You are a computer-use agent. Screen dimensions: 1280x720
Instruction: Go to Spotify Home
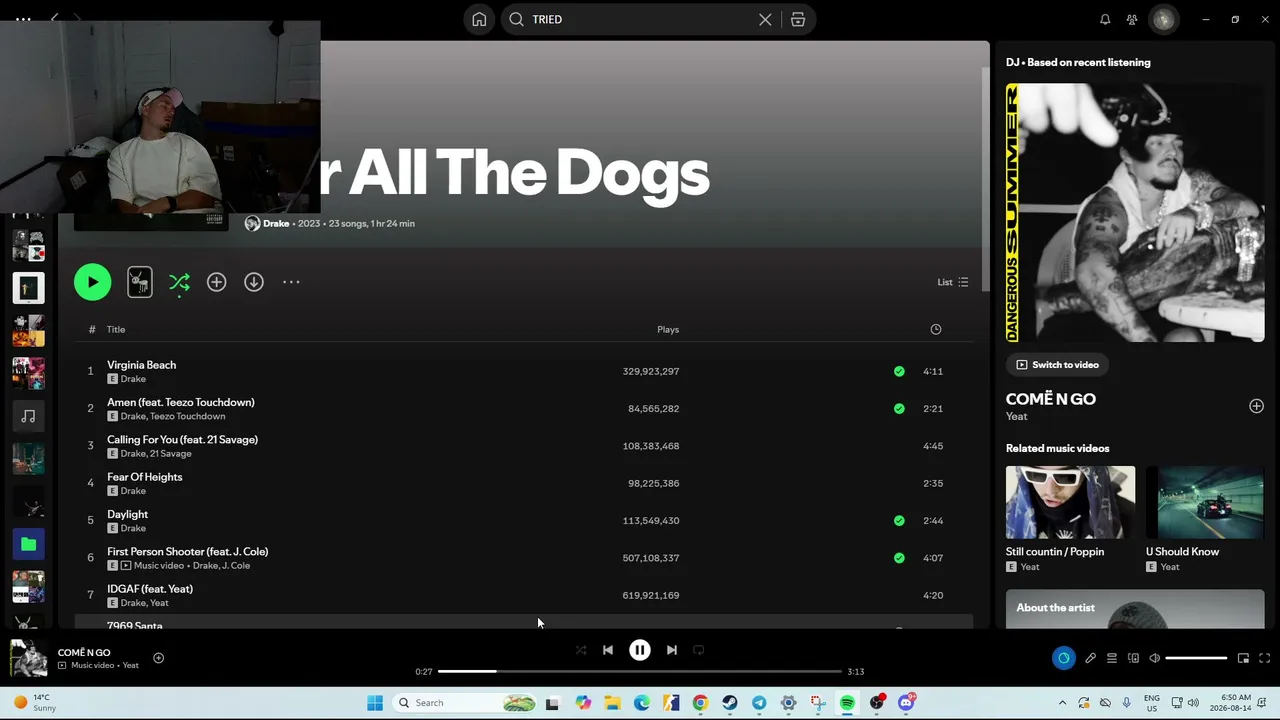[479, 19]
